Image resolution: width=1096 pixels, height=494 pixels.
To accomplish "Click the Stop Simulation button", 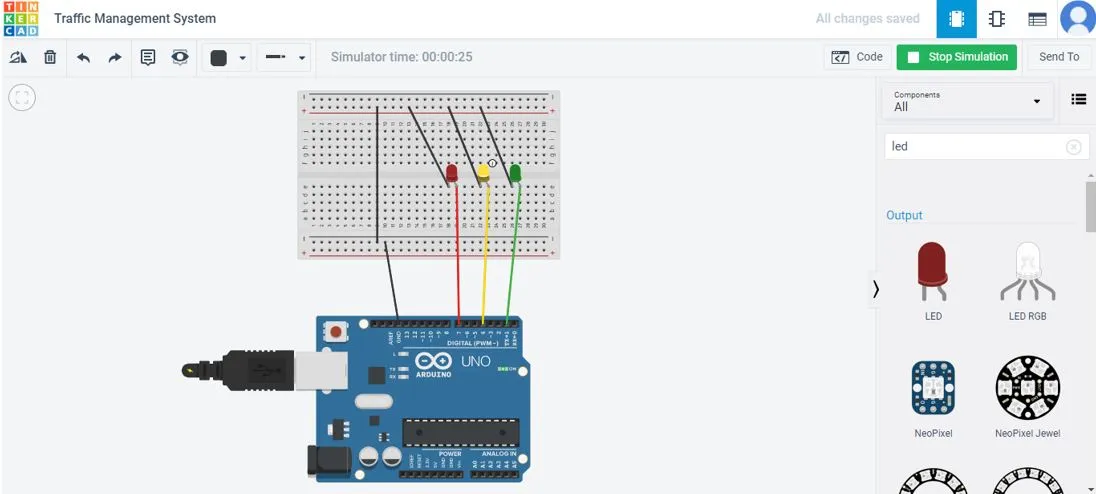I will coord(956,57).
